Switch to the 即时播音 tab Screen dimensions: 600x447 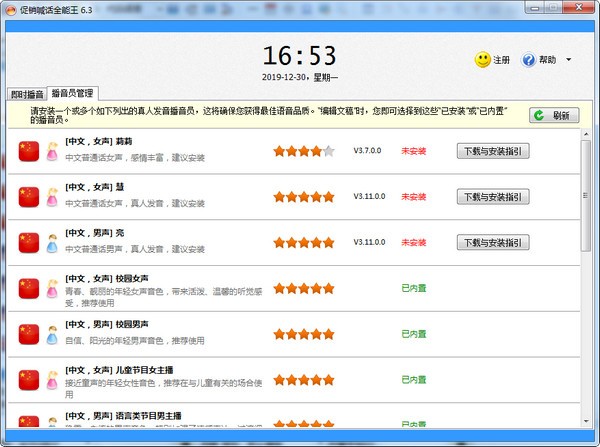pos(28,93)
